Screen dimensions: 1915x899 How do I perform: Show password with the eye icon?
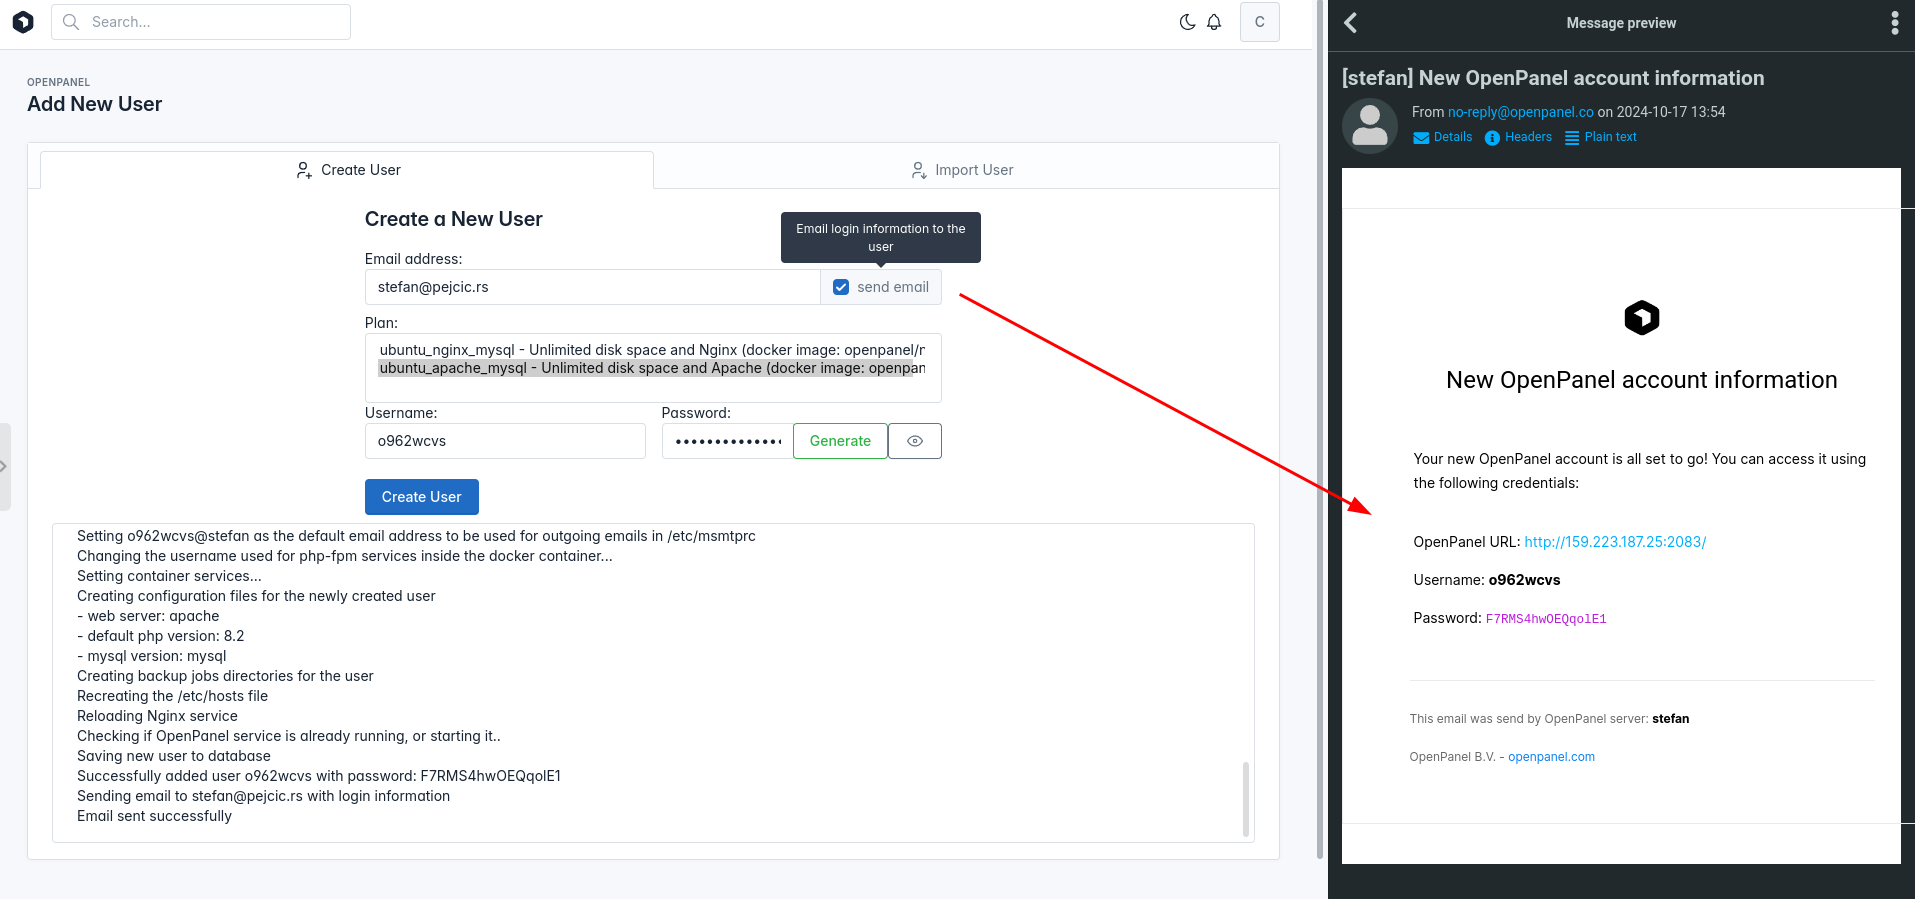pyautogui.click(x=915, y=441)
